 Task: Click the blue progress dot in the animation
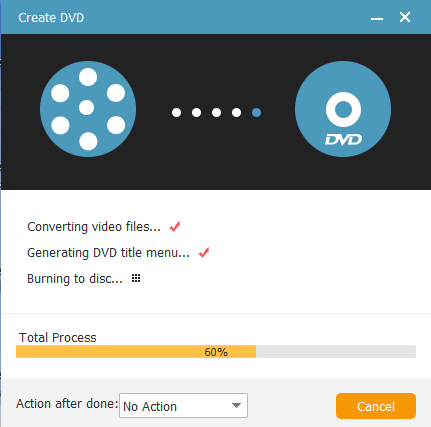tap(256, 113)
